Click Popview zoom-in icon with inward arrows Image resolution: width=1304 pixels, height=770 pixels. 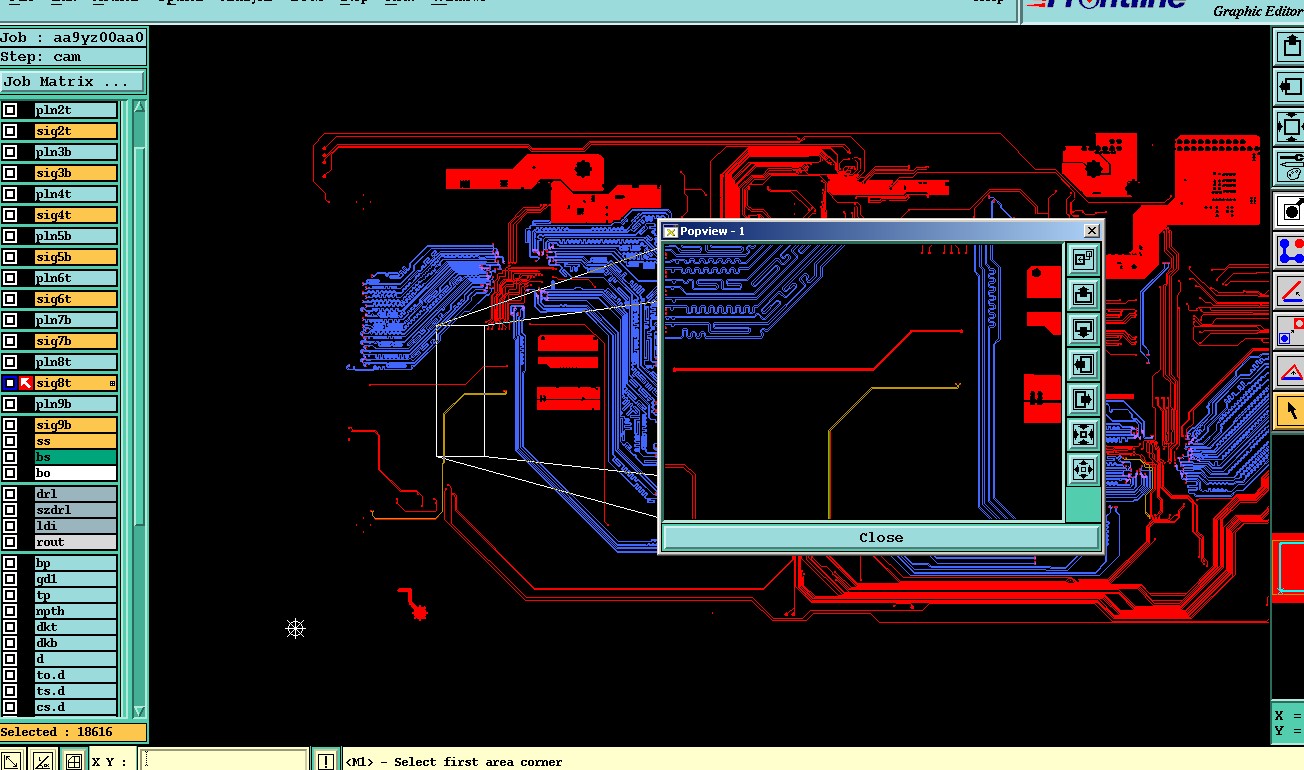click(1083, 434)
